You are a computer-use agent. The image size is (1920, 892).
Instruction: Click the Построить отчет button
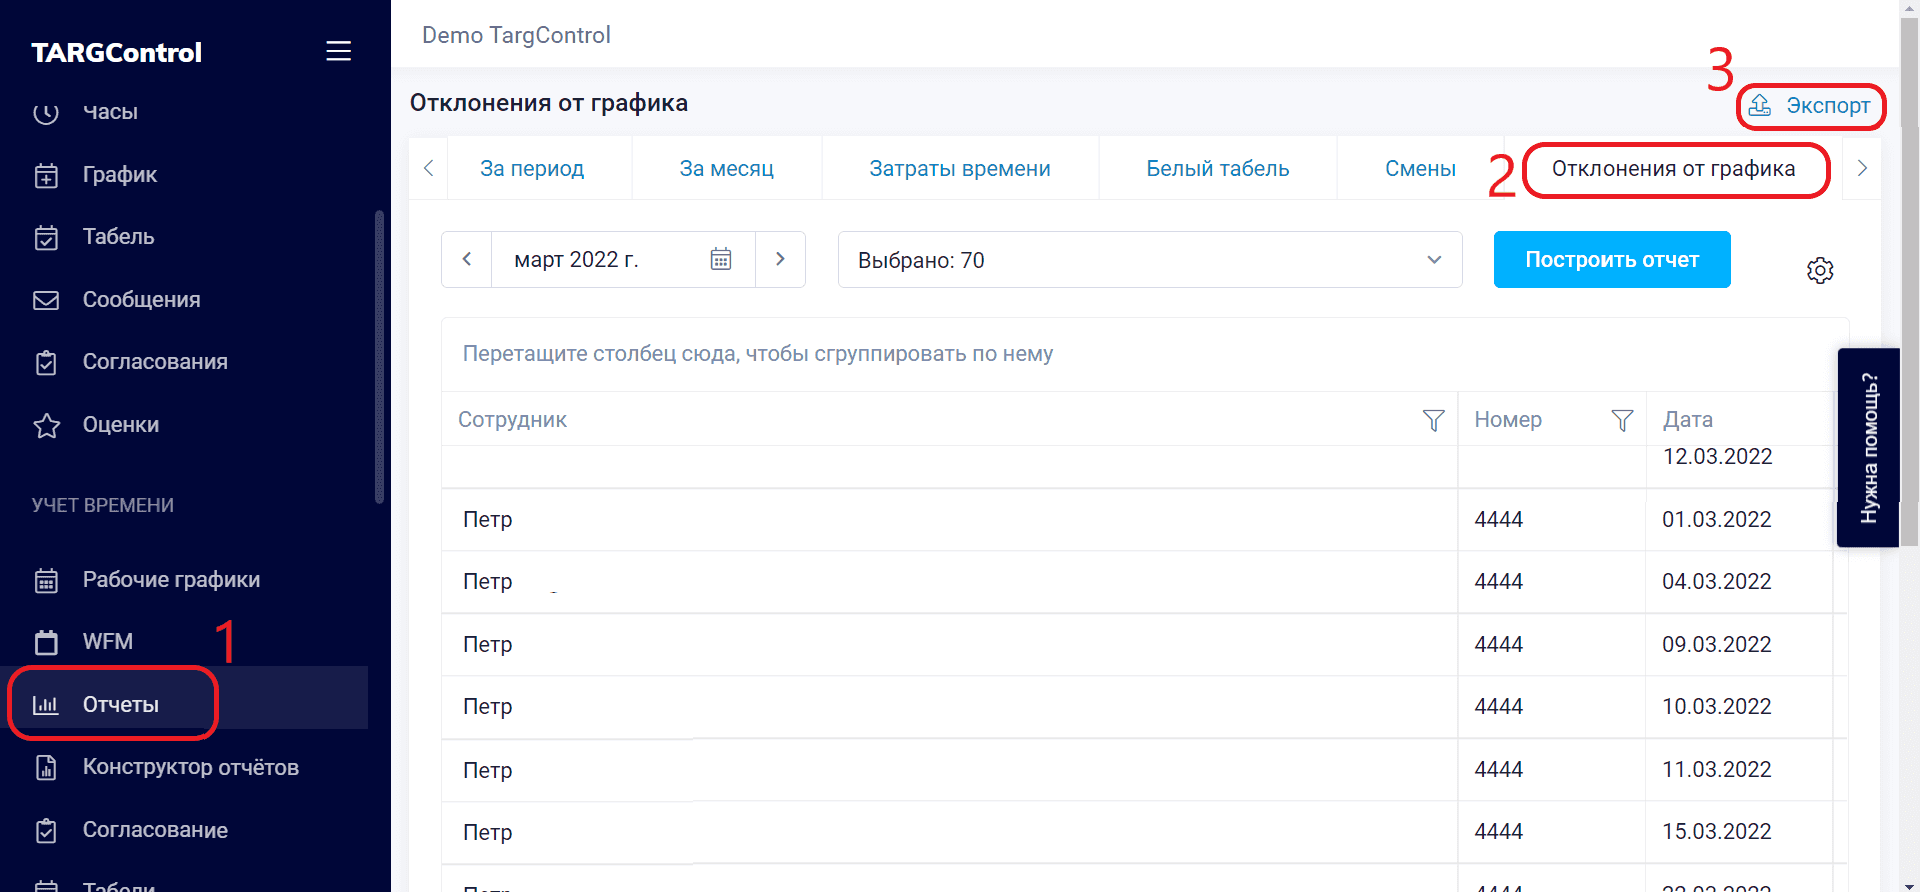(x=1611, y=260)
